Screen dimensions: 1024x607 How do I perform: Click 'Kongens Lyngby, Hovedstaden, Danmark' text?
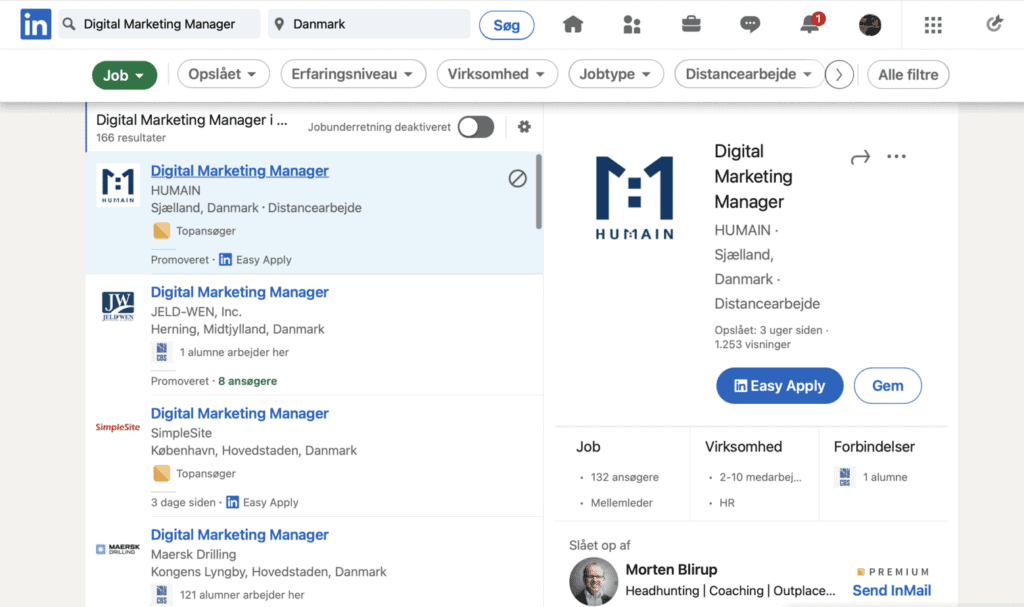tap(268, 572)
